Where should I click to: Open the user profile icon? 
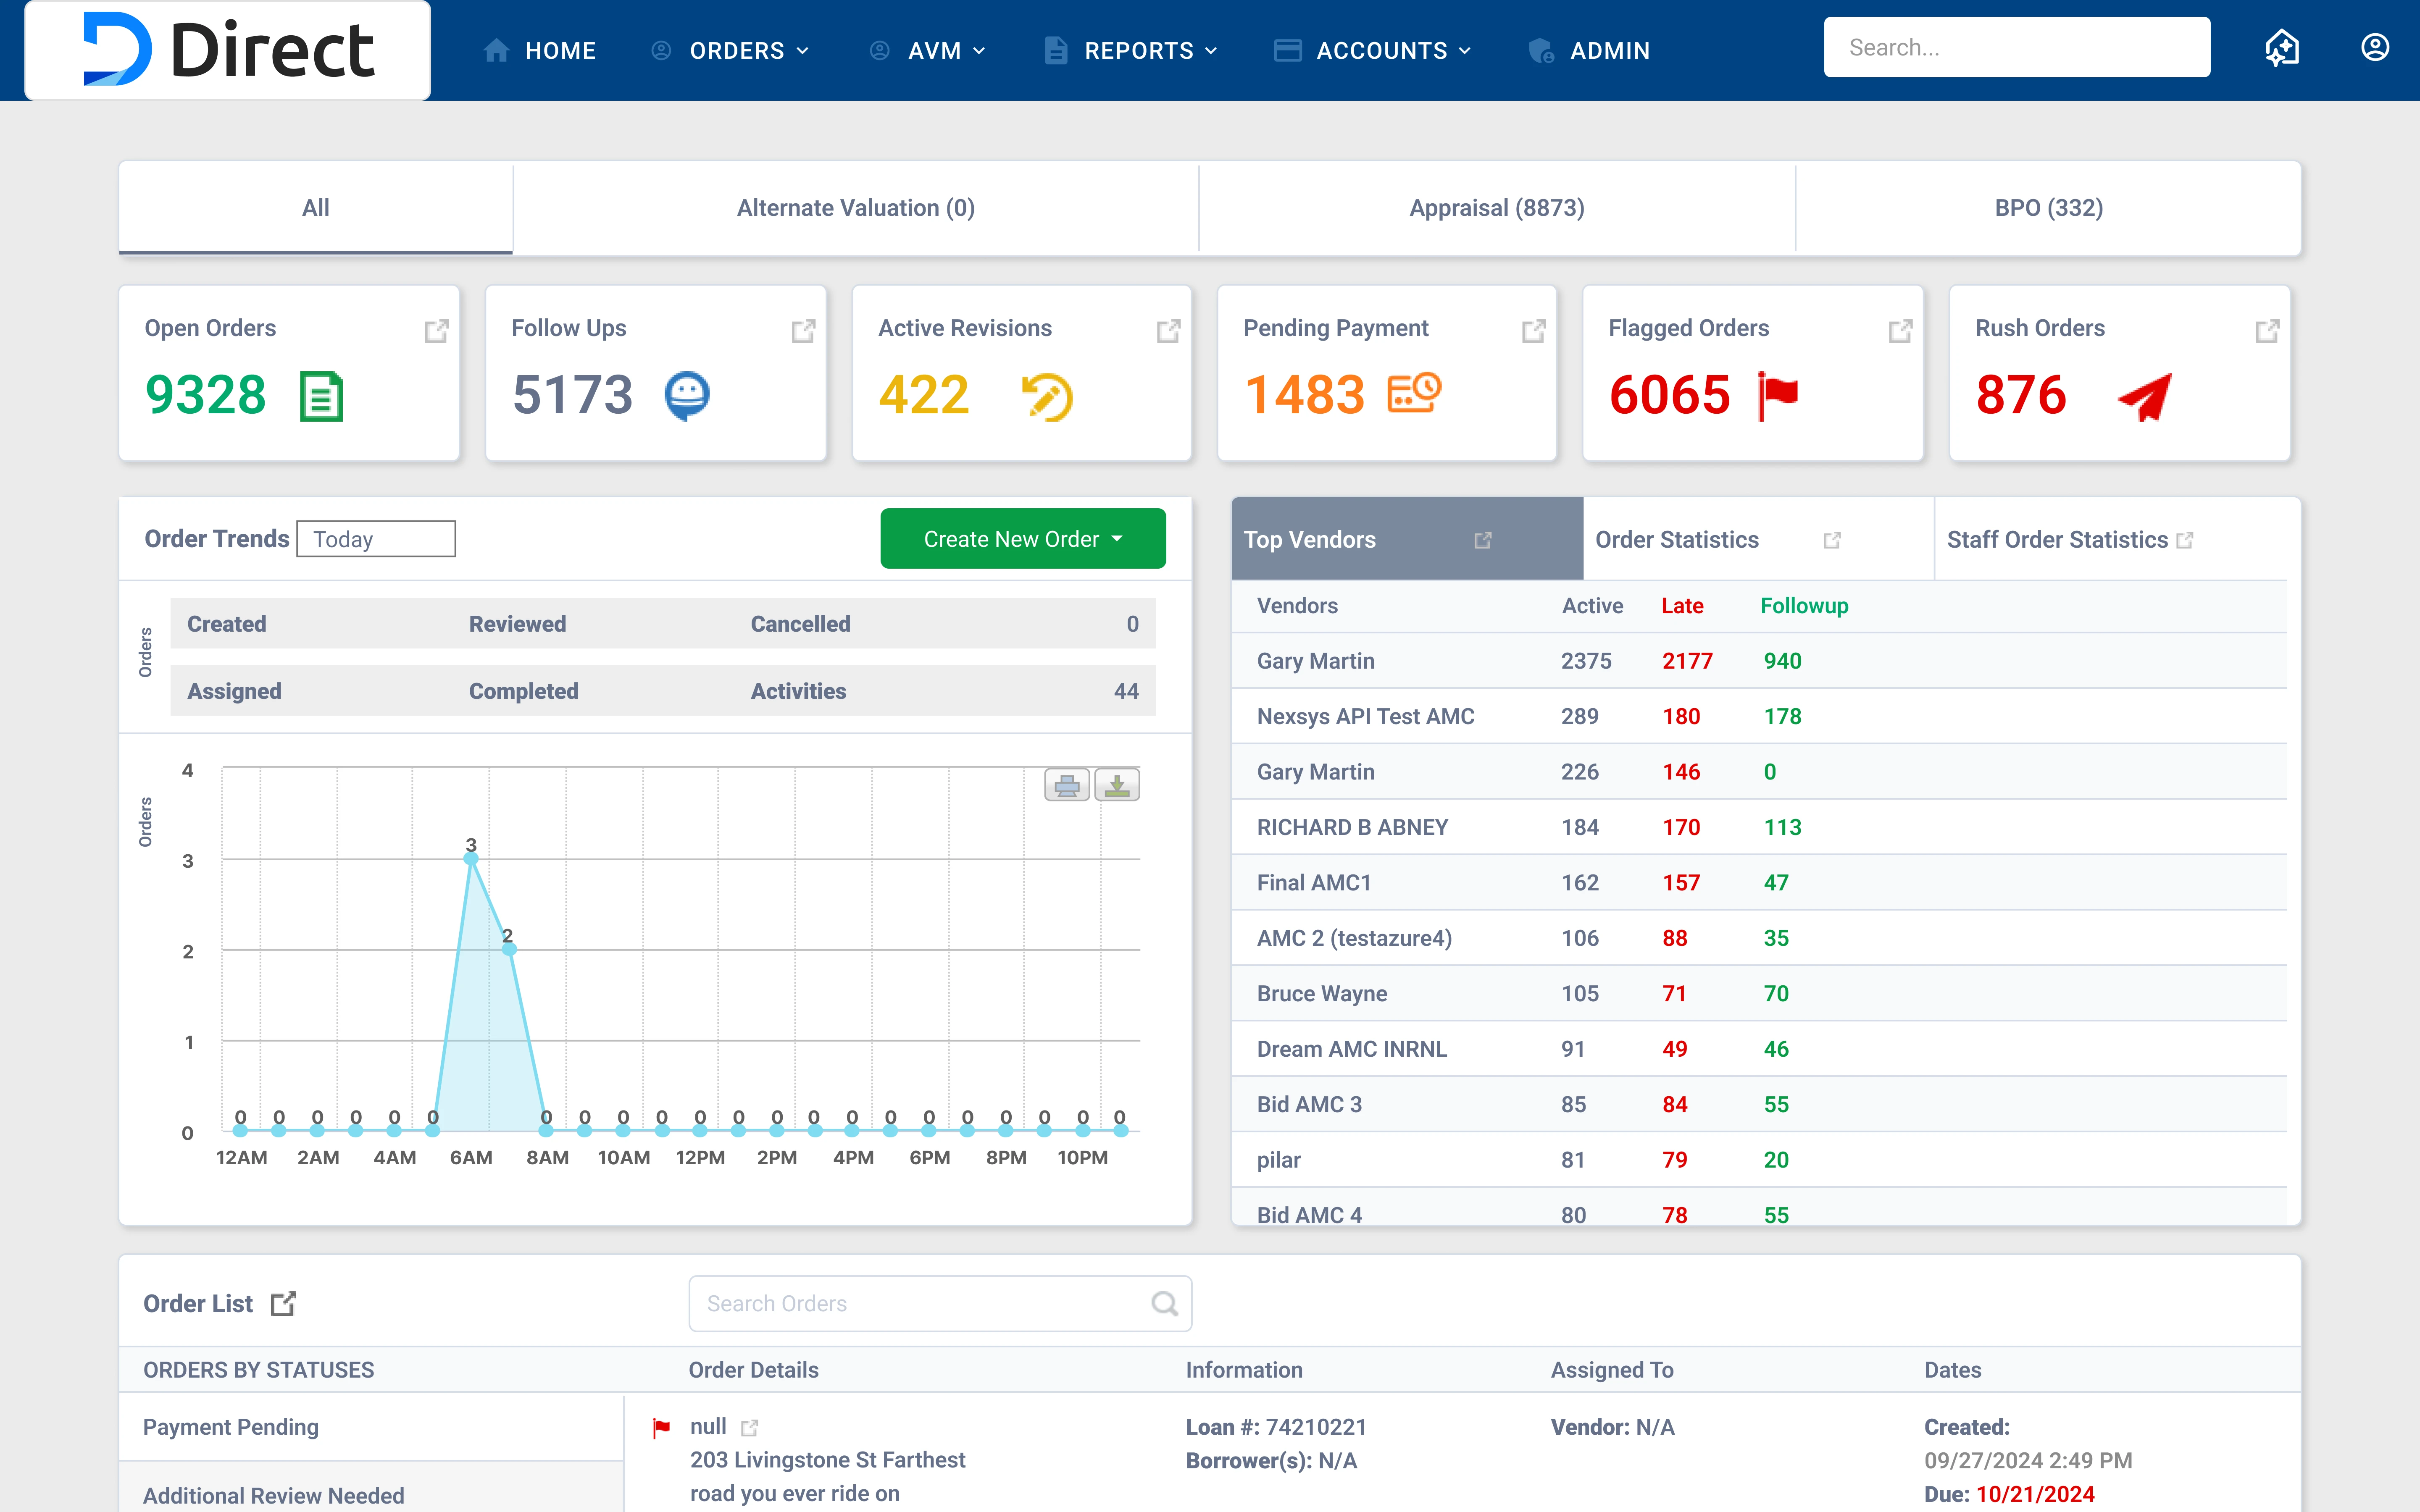coord(2375,47)
